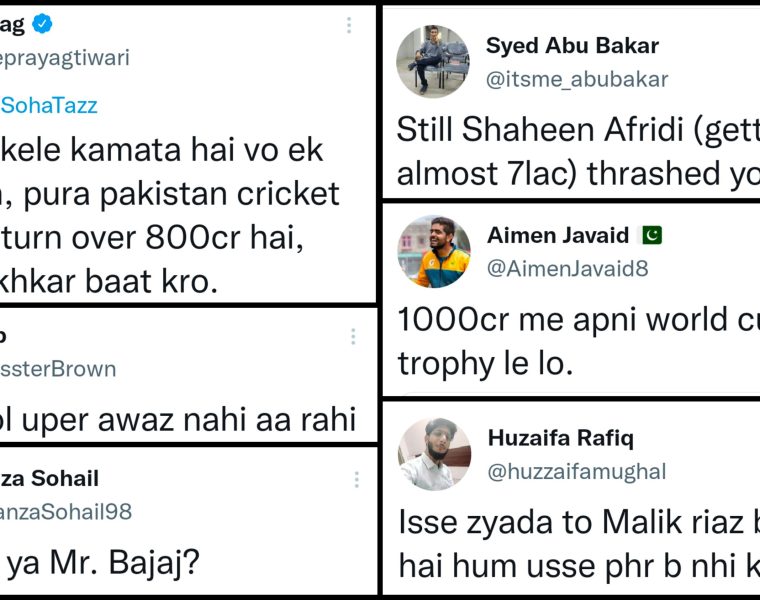This screenshot has height=600, width=760.
Task: Click the handle ending in prayagtiwari
Action: pyautogui.click(x=65, y=58)
